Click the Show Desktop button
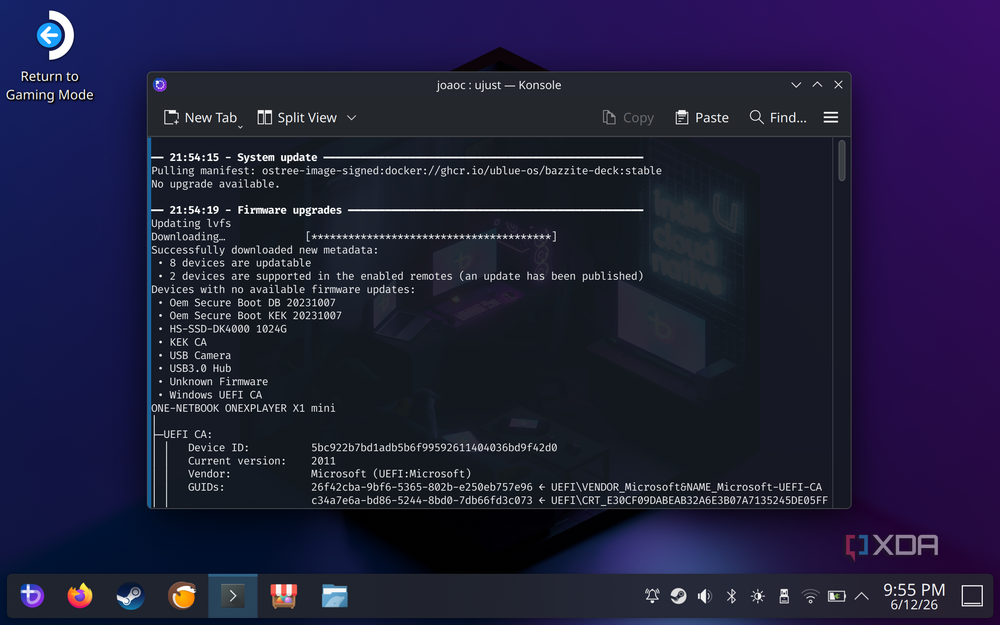The height and width of the screenshot is (625, 1000). [x=972, y=596]
